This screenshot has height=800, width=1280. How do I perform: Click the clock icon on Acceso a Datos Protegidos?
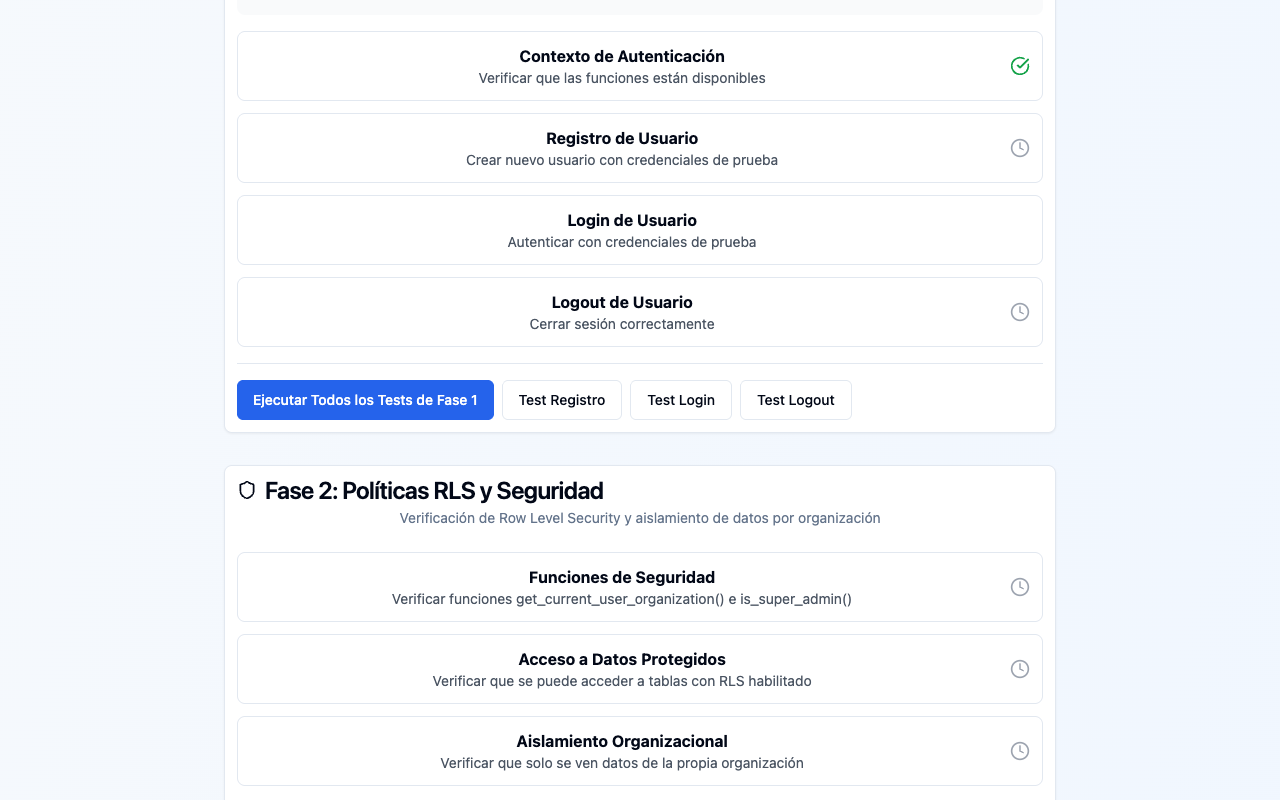tap(1019, 669)
